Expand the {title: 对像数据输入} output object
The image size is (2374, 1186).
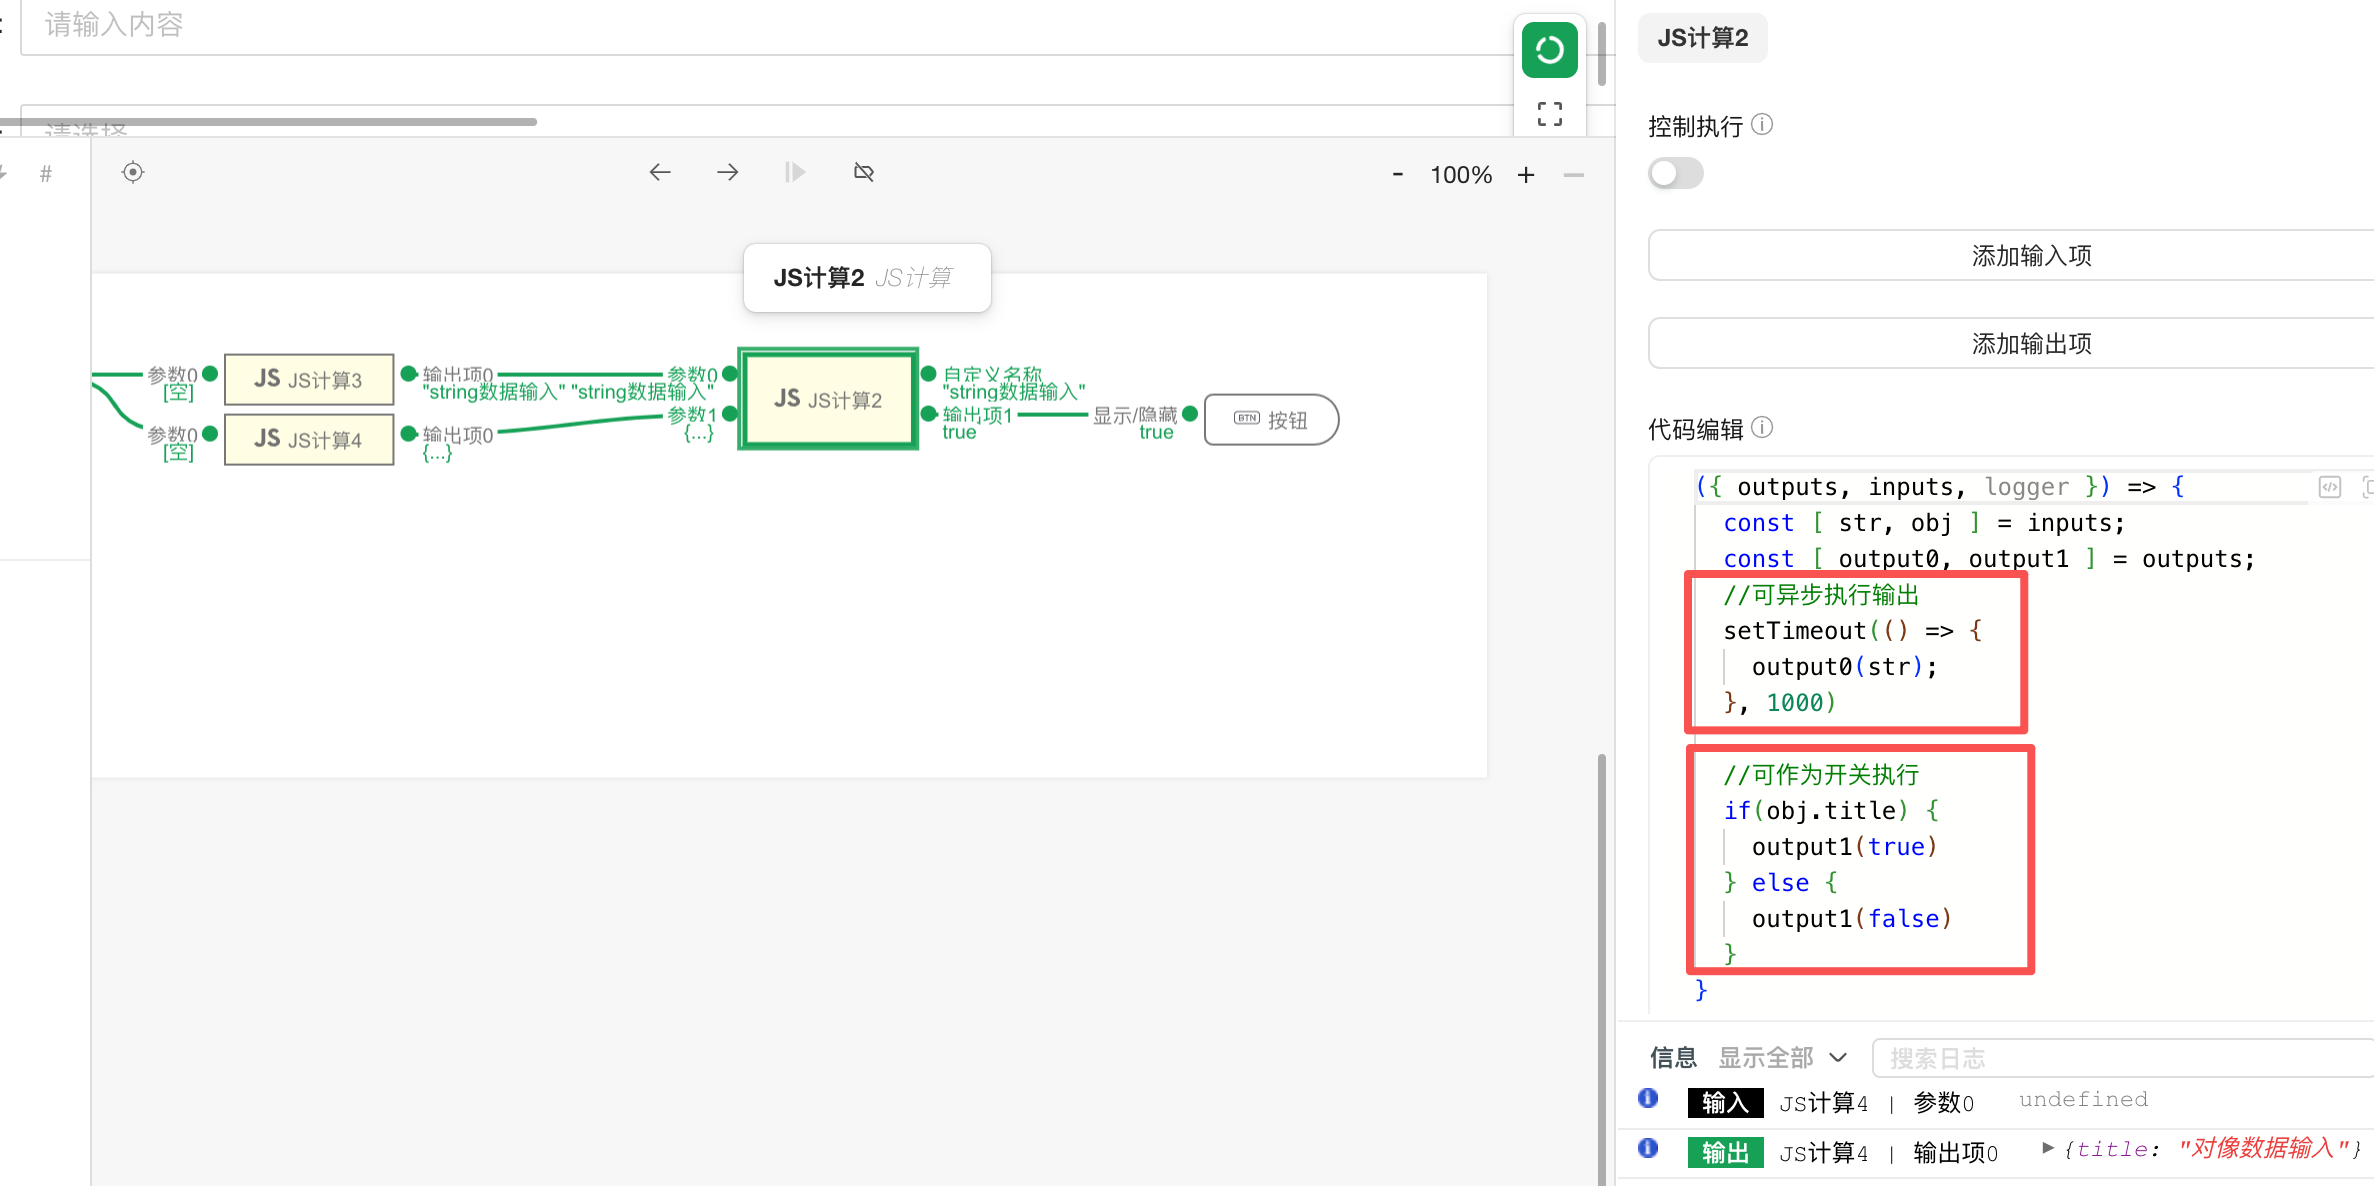2047,1148
